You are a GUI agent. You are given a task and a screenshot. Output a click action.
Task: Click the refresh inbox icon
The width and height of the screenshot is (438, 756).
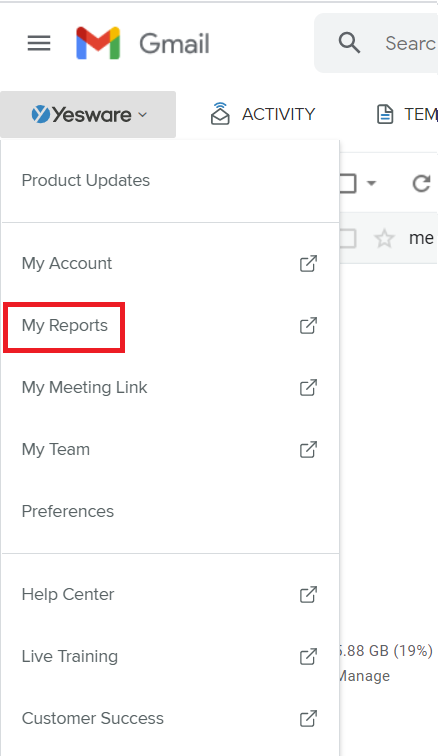pos(421,183)
